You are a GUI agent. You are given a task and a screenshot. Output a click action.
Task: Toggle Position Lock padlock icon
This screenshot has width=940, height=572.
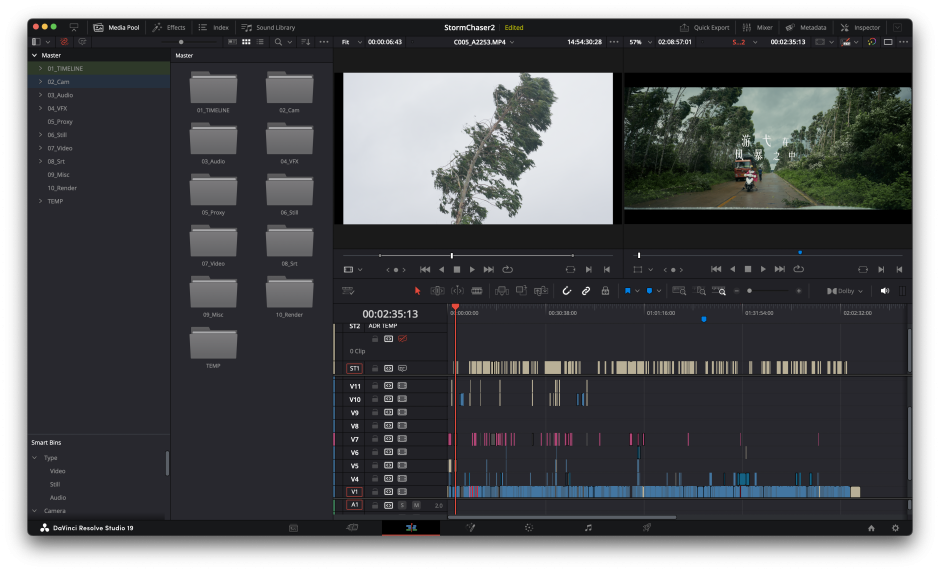tap(605, 291)
